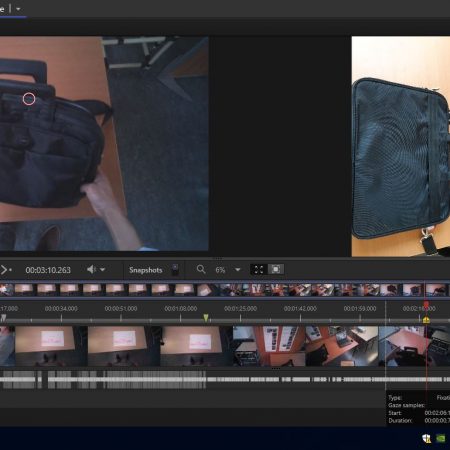This screenshot has width=450, height=450.
Task: Click the 00:01:59.000 ruler label
Action: click(x=360, y=309)
